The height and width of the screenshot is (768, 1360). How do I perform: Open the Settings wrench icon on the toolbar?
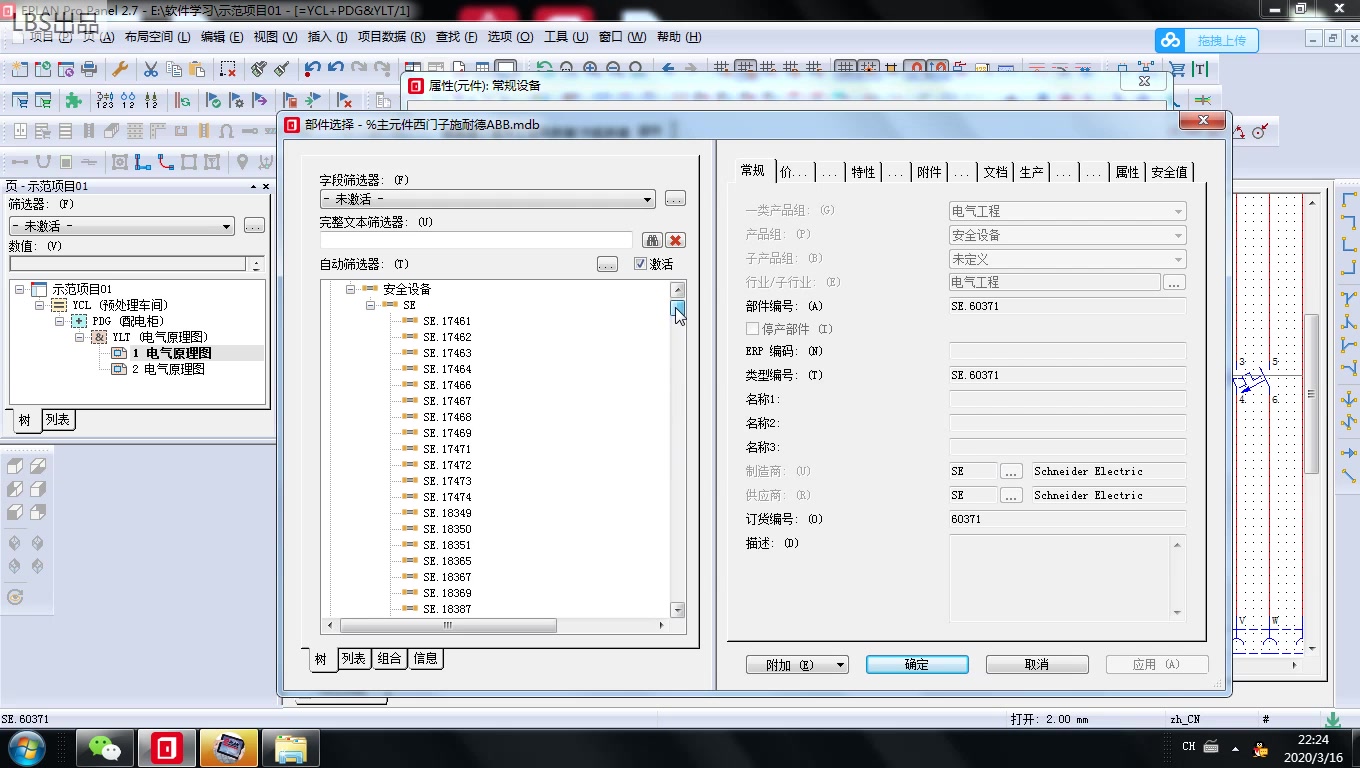tap(120, 68)
